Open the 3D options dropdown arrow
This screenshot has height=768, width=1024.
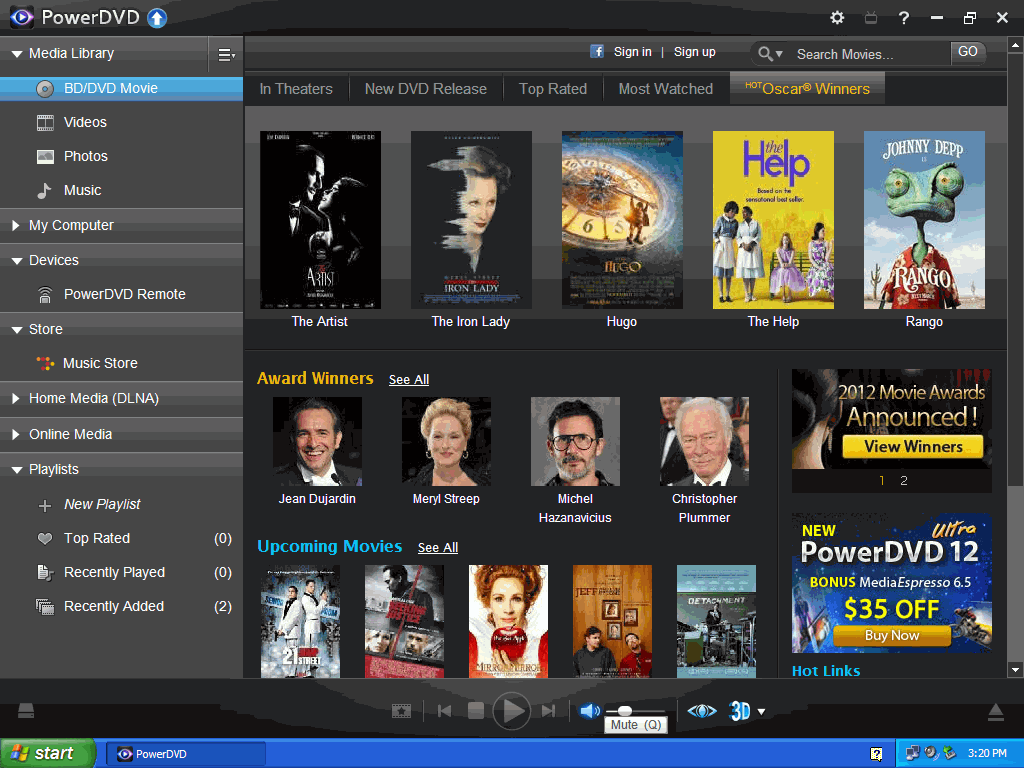[x=762, y=712]
